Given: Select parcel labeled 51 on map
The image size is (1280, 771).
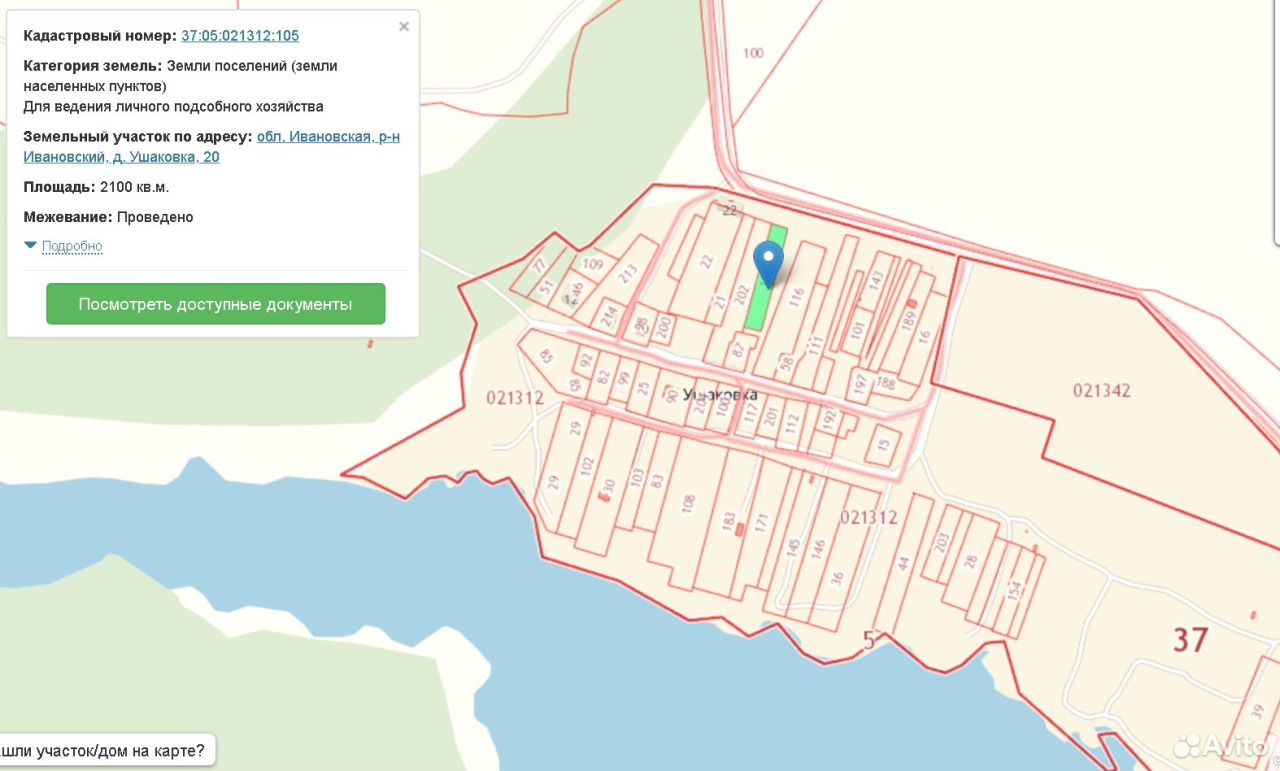Looking at the screenshot, I should point(547,287).
